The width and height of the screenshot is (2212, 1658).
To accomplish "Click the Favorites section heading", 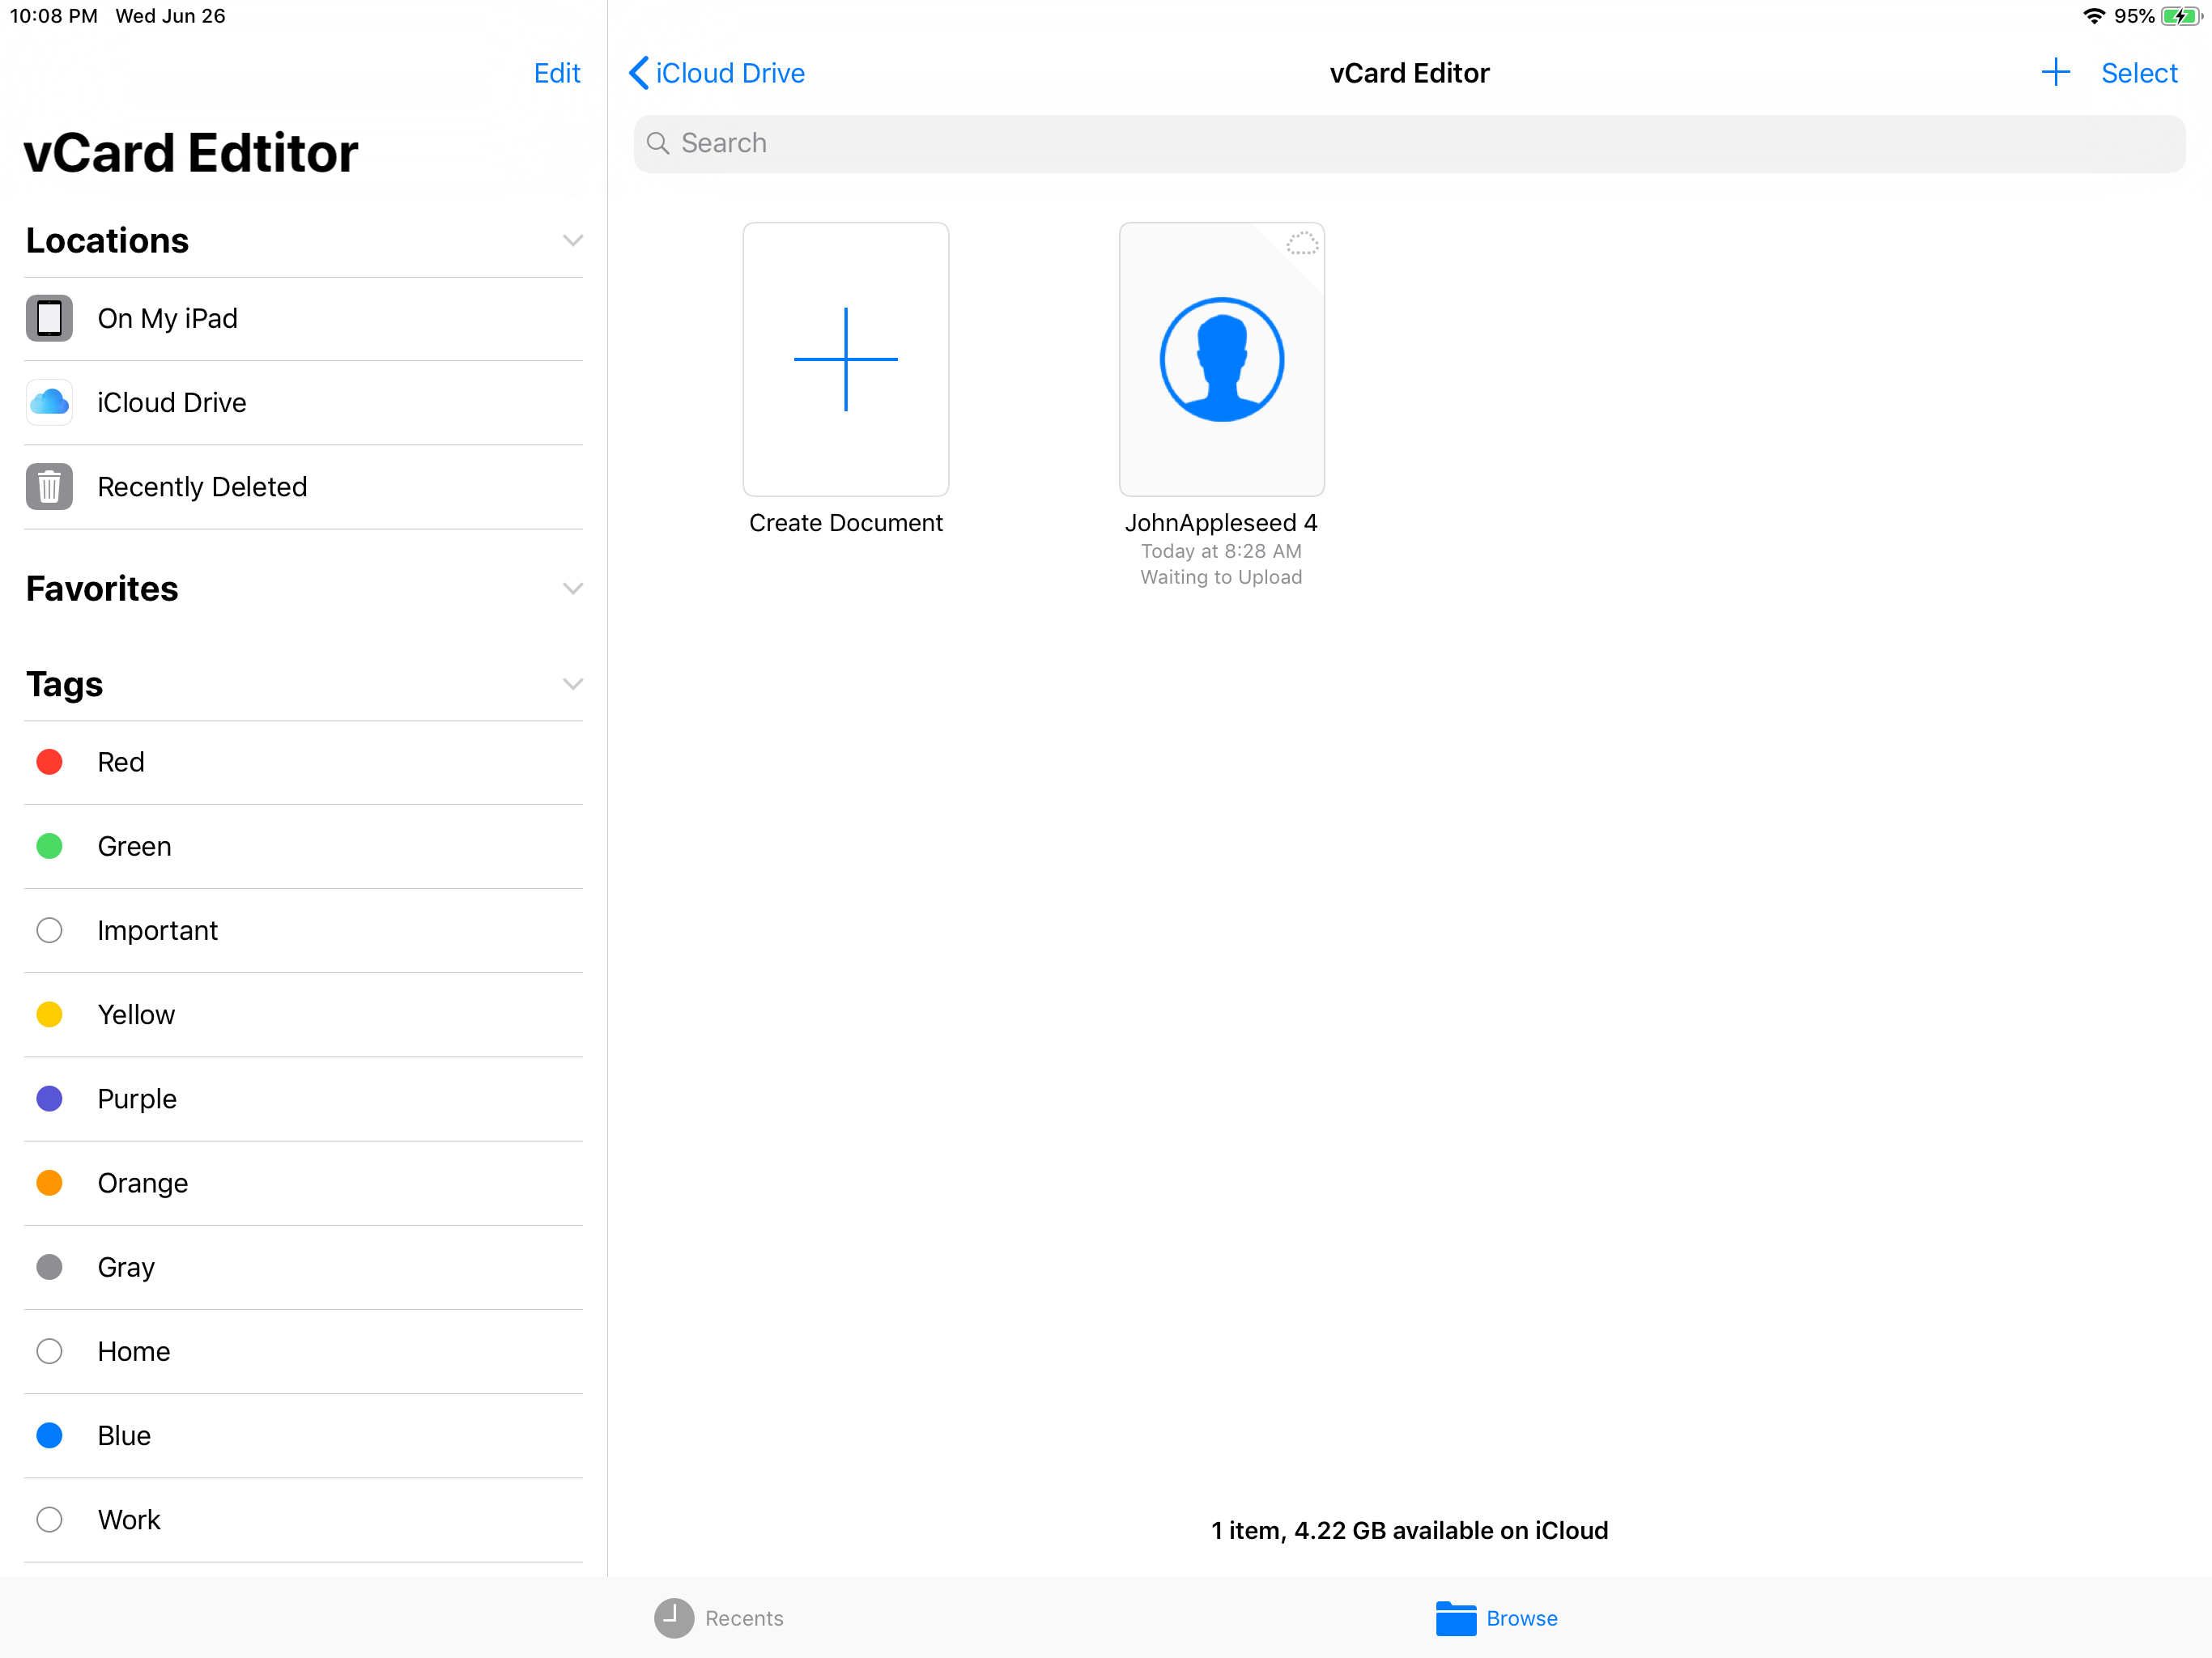I will coord(102,589).
